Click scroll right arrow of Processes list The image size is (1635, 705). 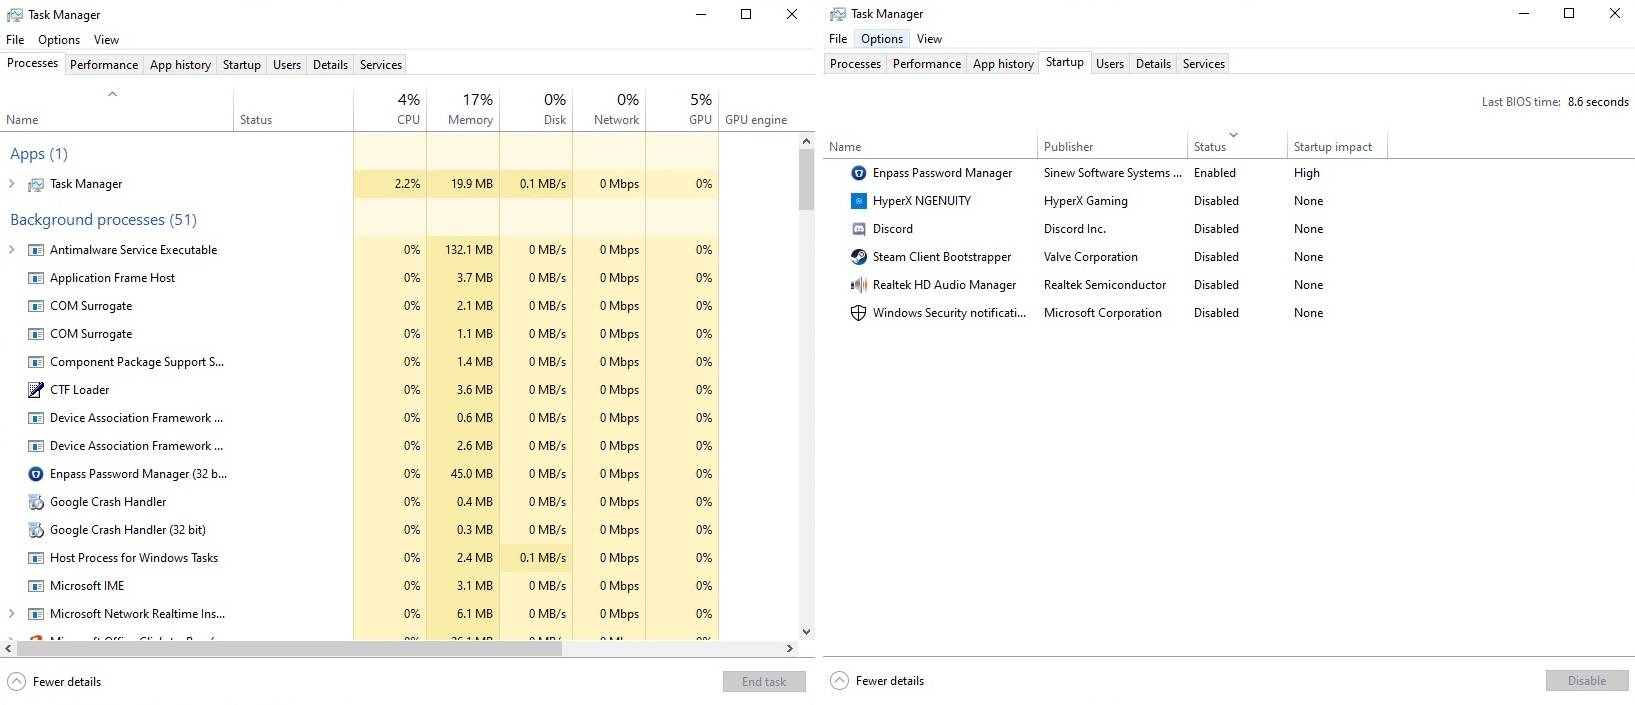[790, 649]
